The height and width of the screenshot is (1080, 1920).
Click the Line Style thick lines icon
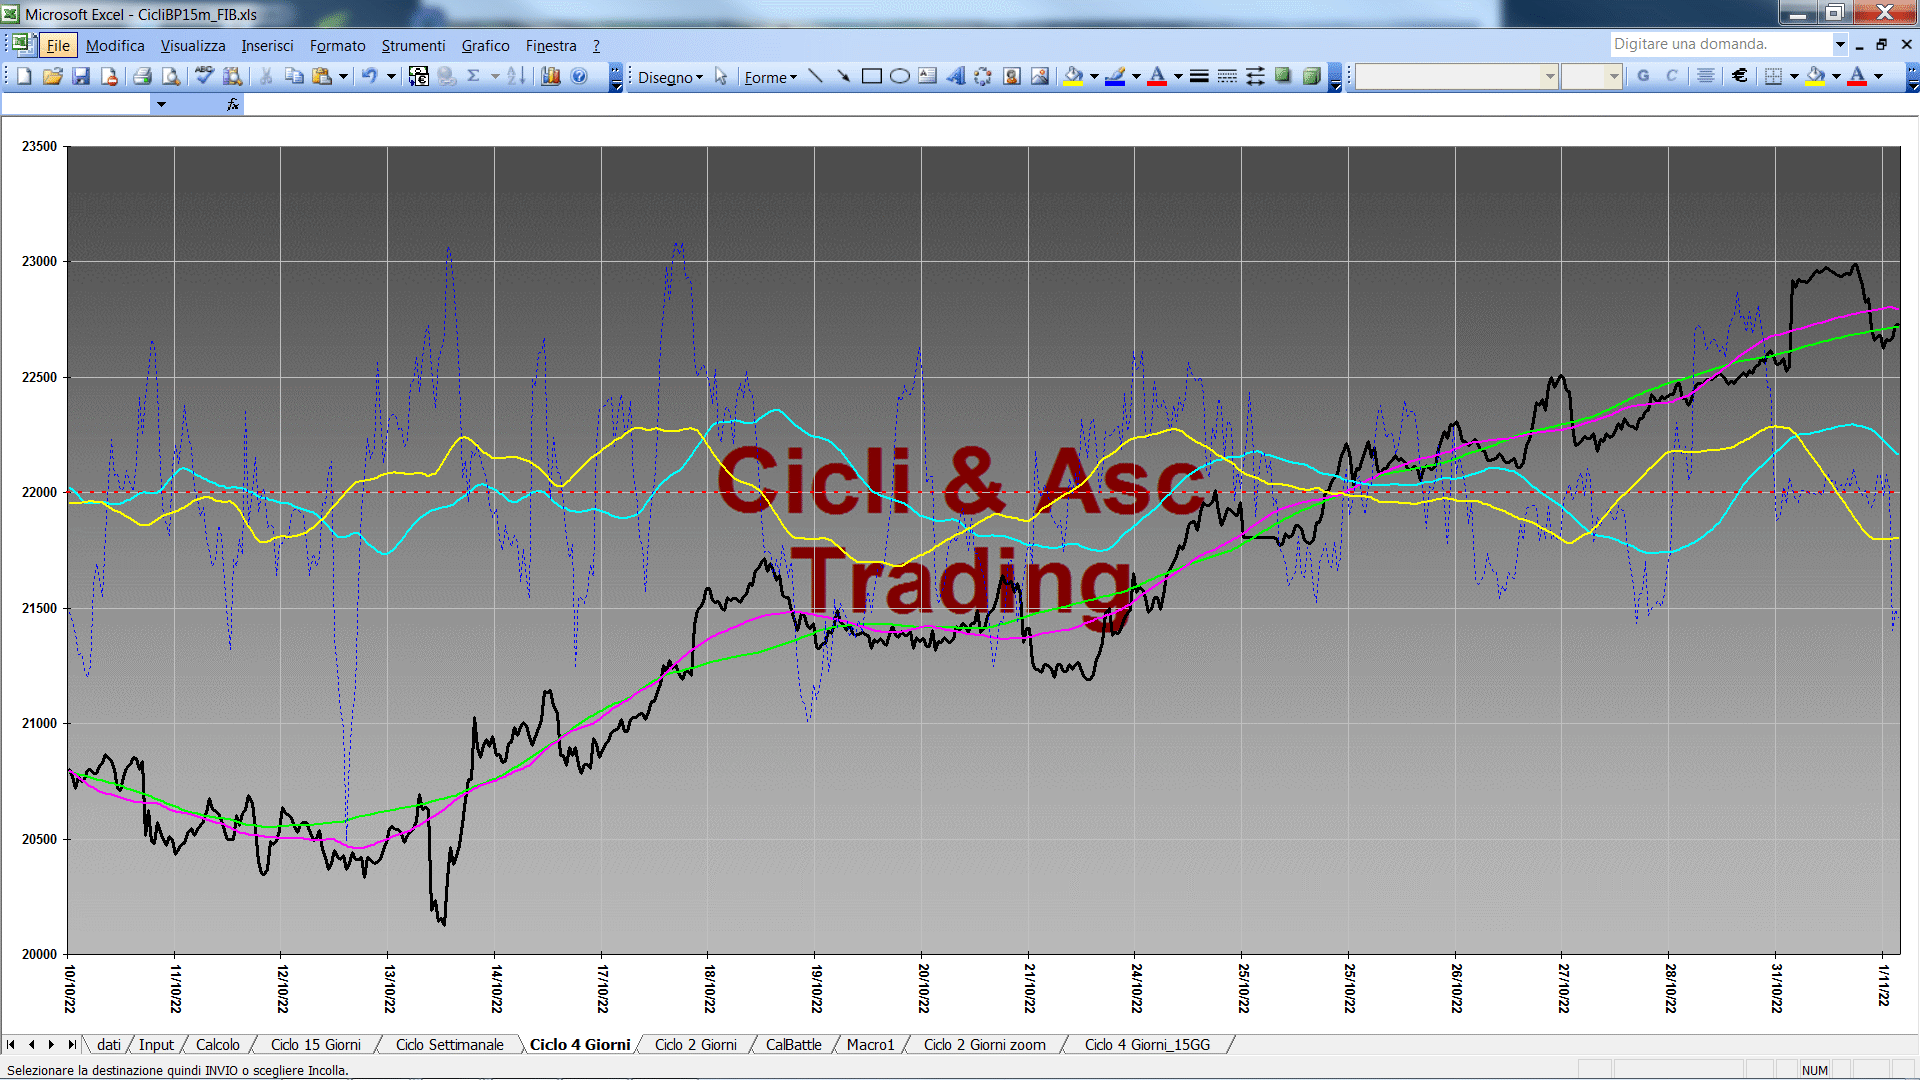pyautogui.click(x=1199, y=76)
